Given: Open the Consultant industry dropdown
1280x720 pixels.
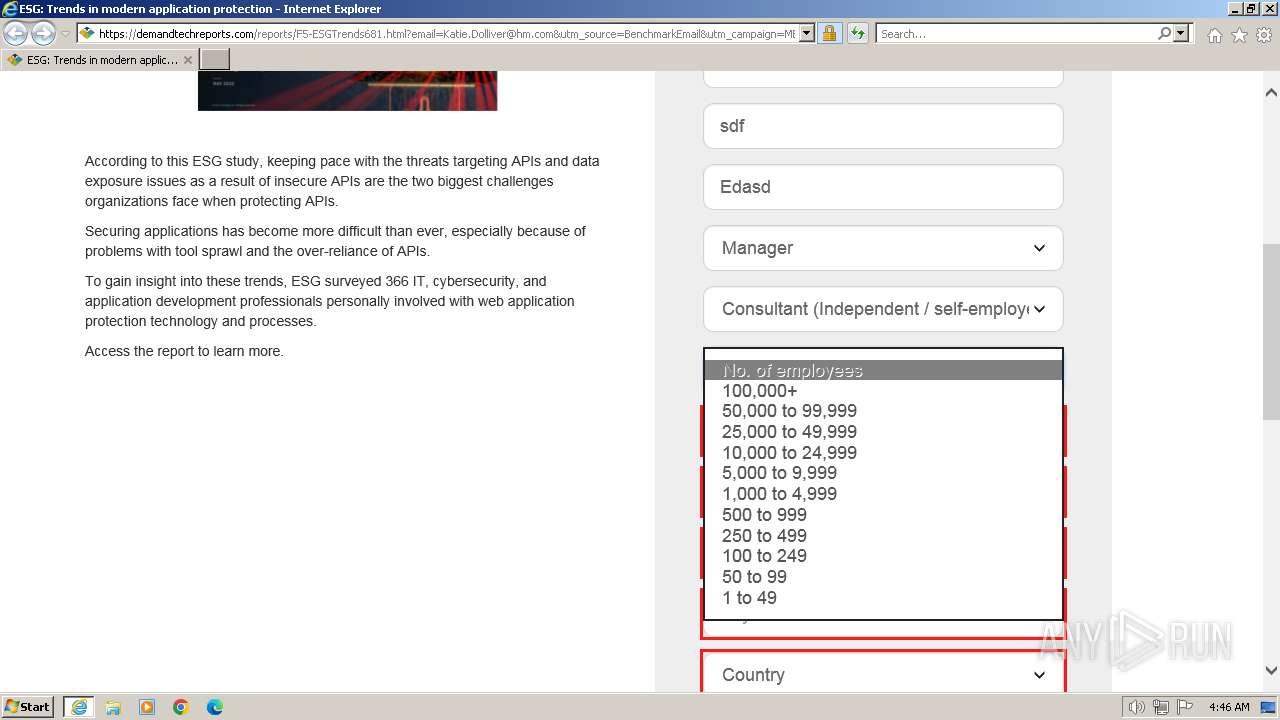Looking at the screenshot, I should click(883, 309).
